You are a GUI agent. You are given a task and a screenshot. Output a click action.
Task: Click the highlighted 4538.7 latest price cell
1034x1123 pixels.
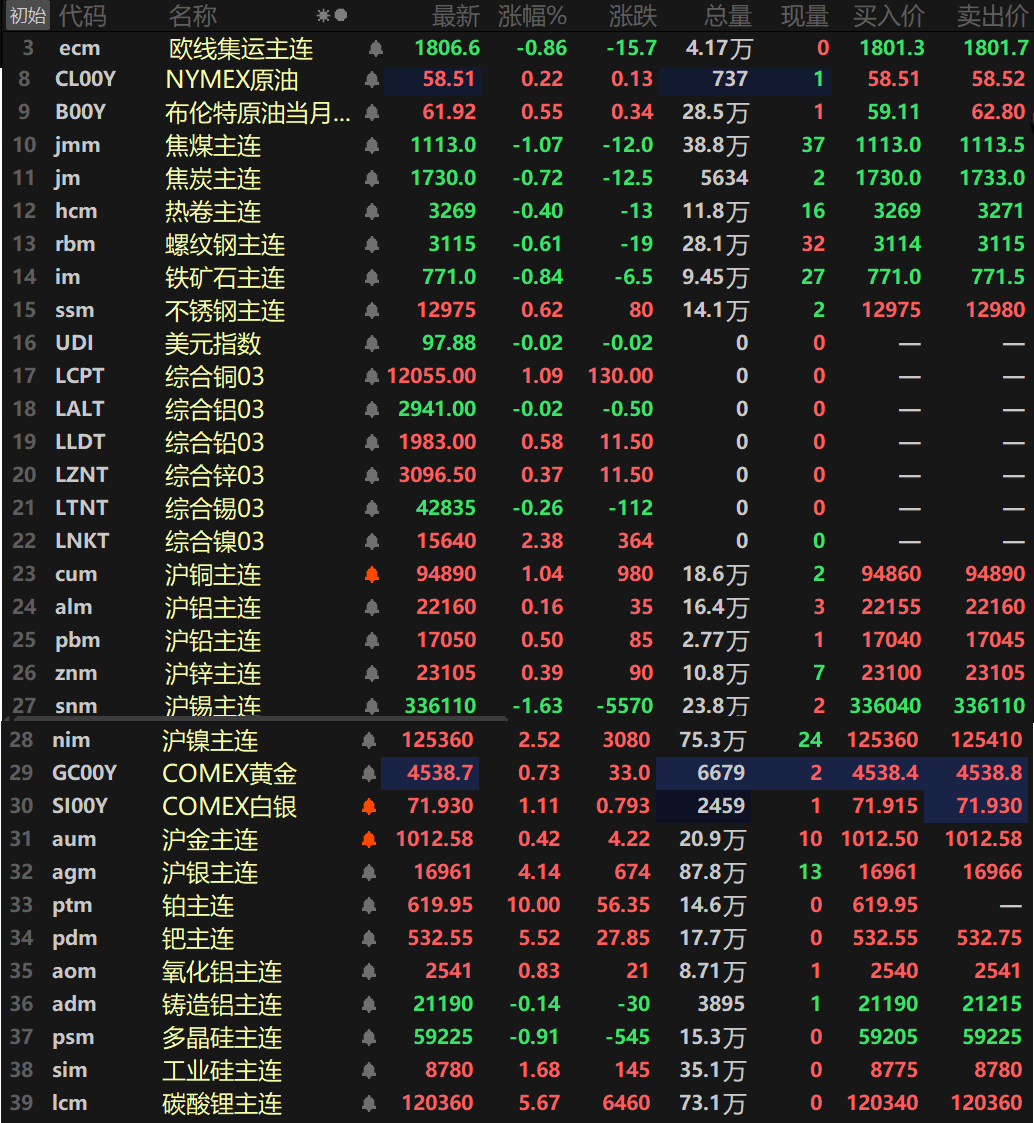[x=431, y=774]
